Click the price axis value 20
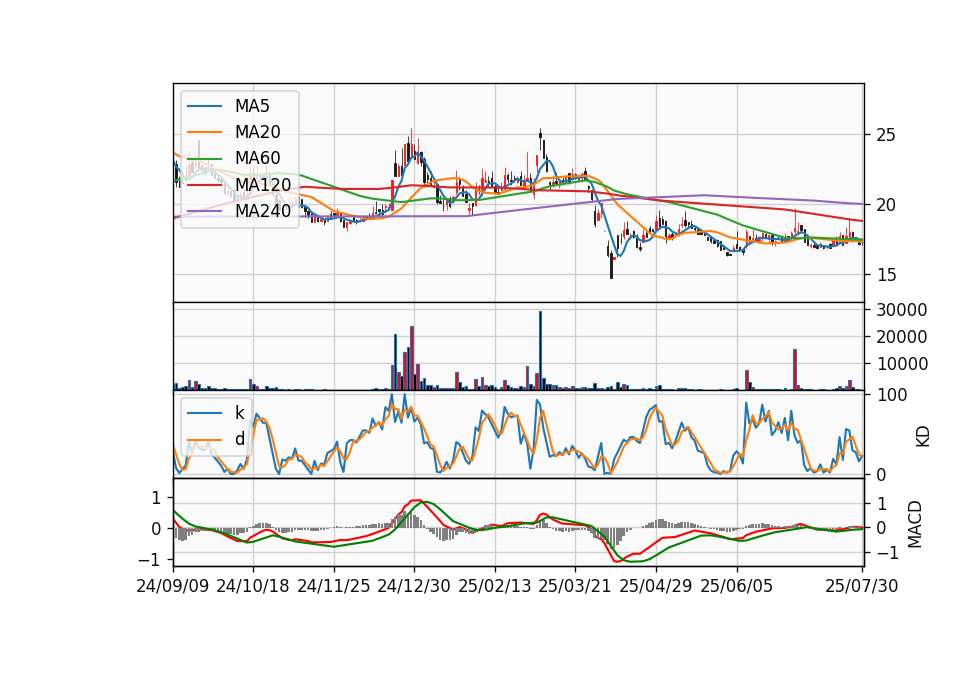The image size is (960, 690). pos(886,205)
